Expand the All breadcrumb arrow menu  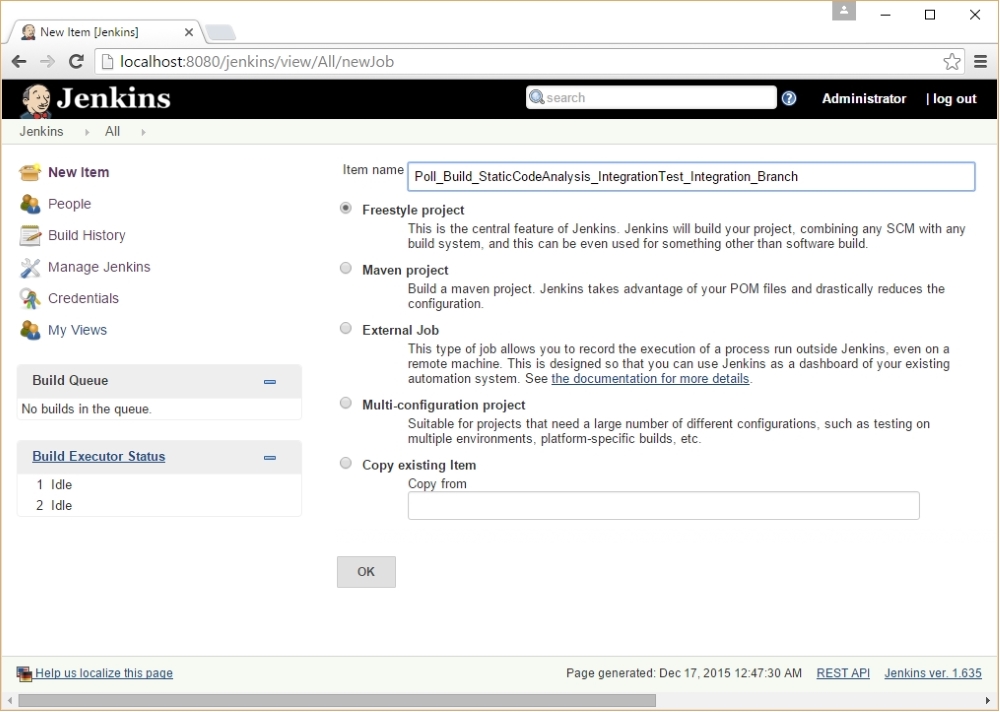pyautogui.click(x=143, y=132)
